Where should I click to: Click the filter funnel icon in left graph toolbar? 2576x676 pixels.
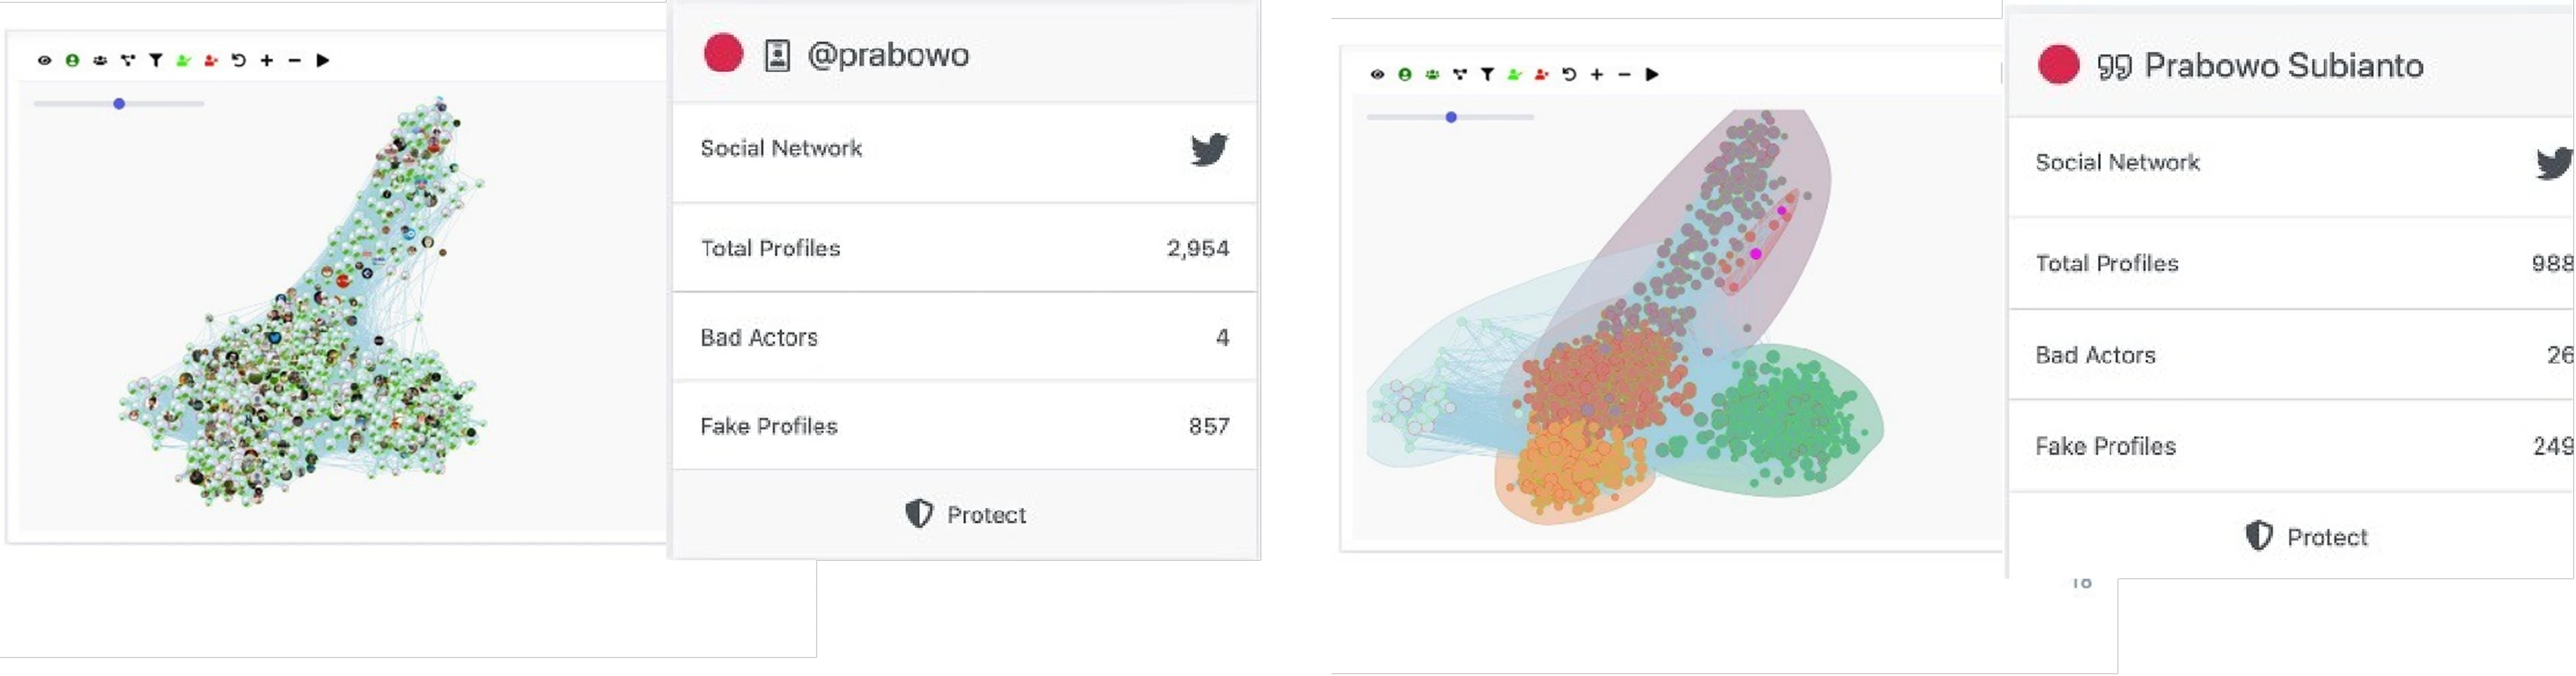click(156, 60)
